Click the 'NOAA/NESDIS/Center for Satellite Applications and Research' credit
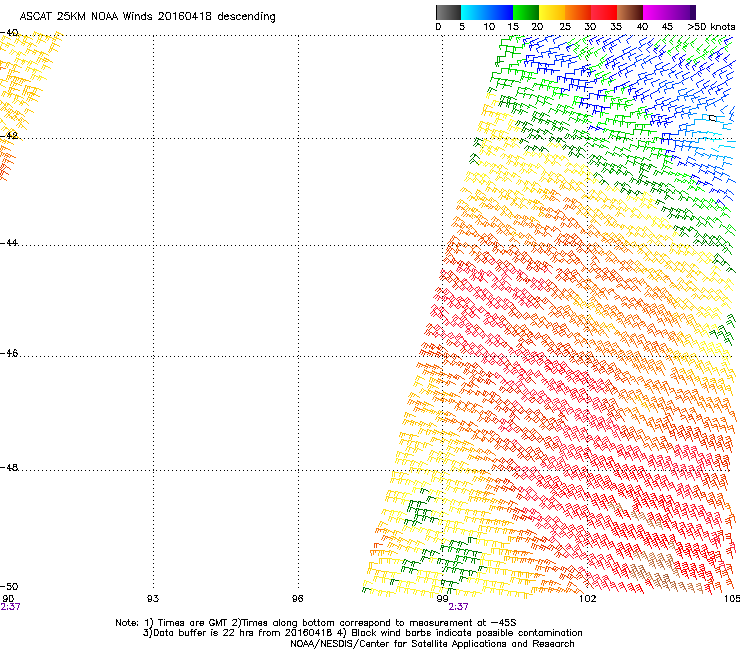 pos(432,644)
